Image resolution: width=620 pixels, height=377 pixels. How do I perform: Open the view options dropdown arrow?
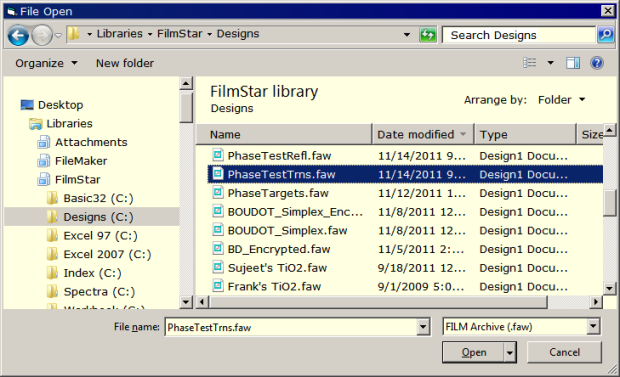point(550,63)
